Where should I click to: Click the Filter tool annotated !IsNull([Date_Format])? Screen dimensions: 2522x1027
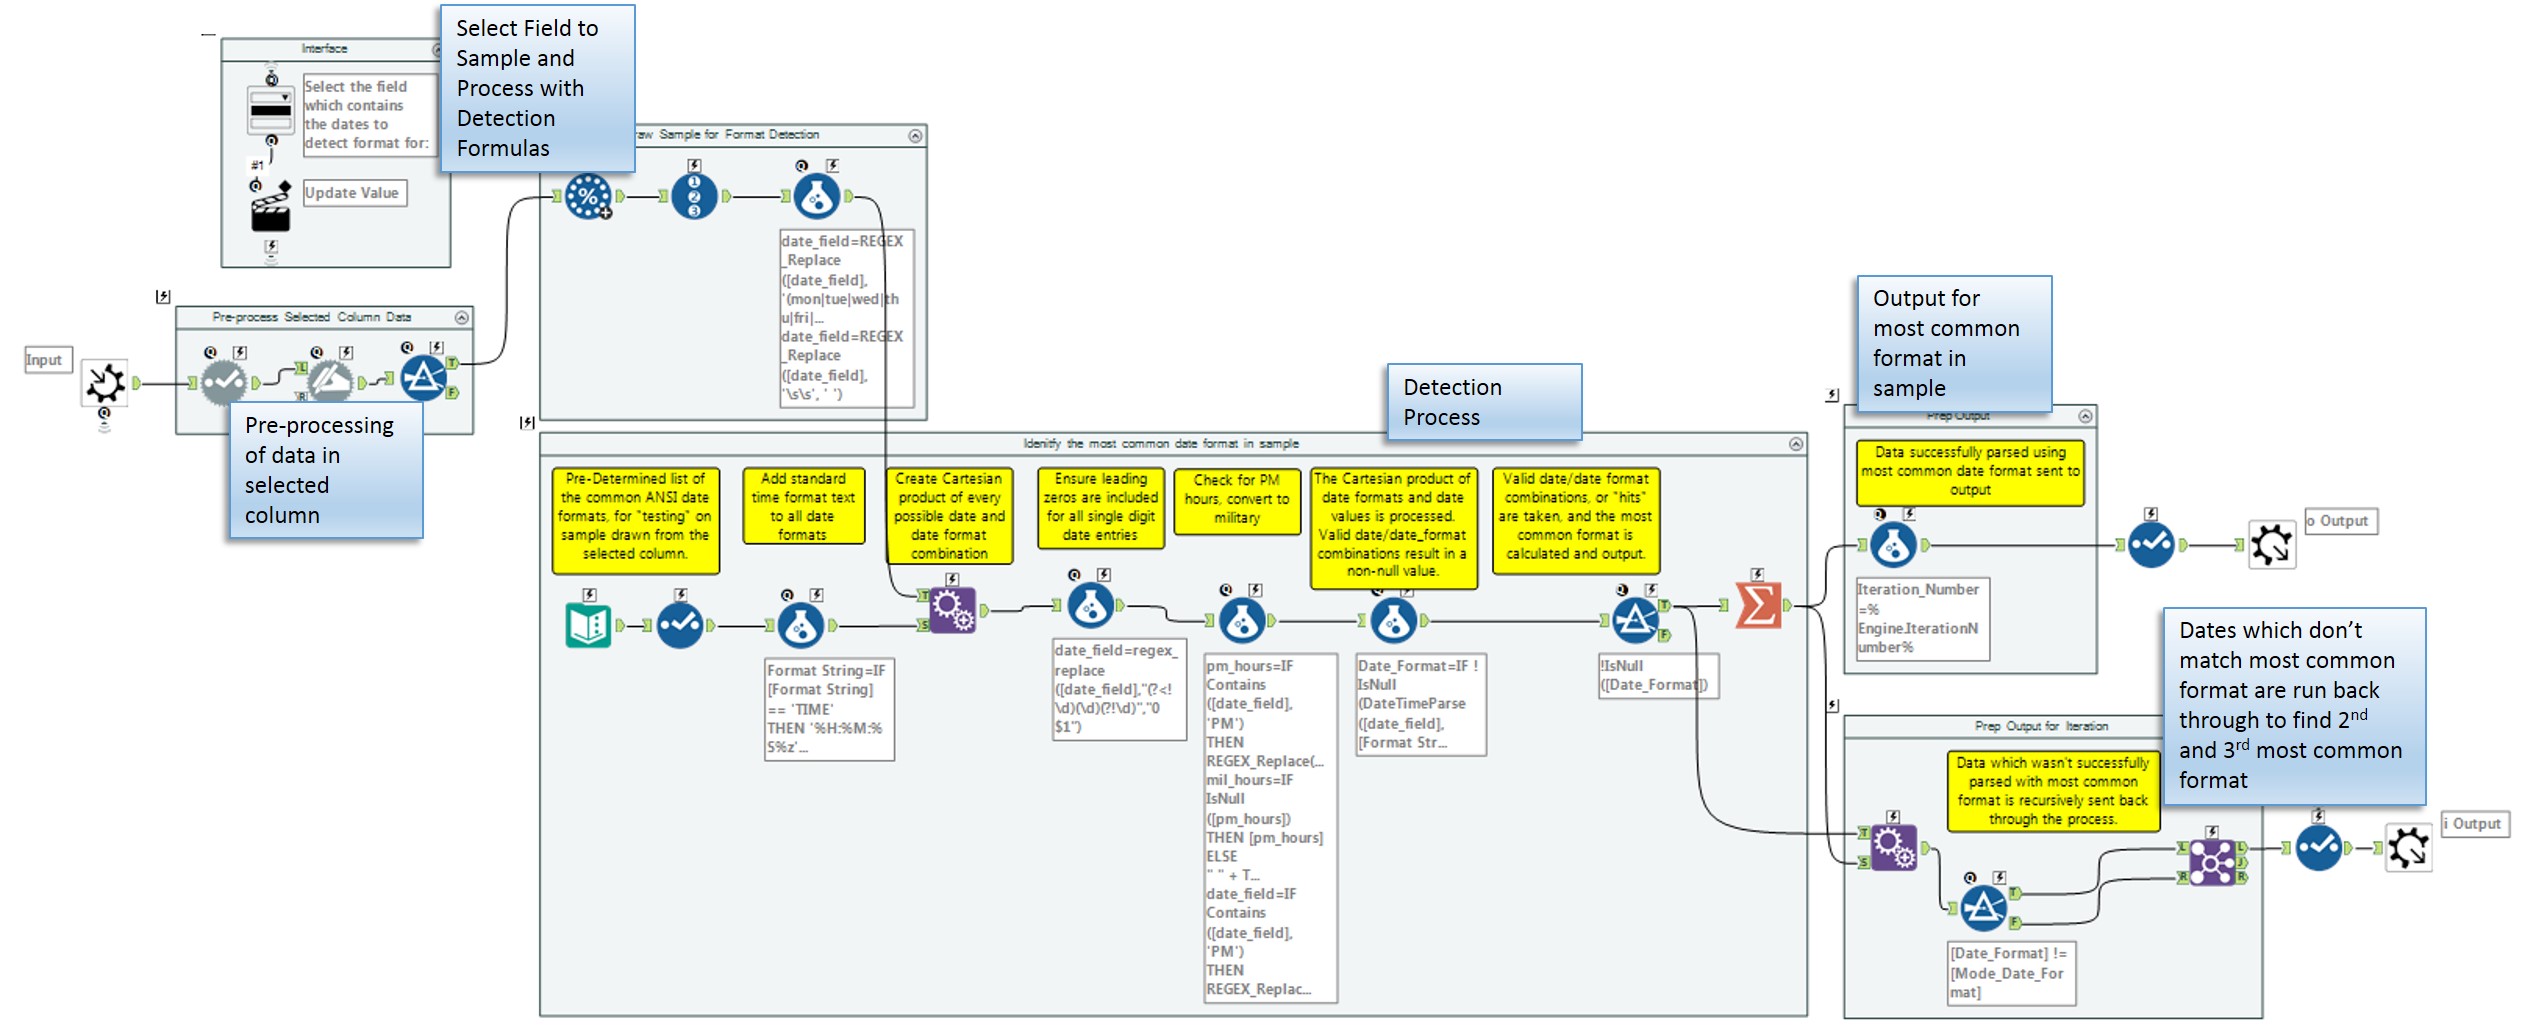(x=1636, y=620)
